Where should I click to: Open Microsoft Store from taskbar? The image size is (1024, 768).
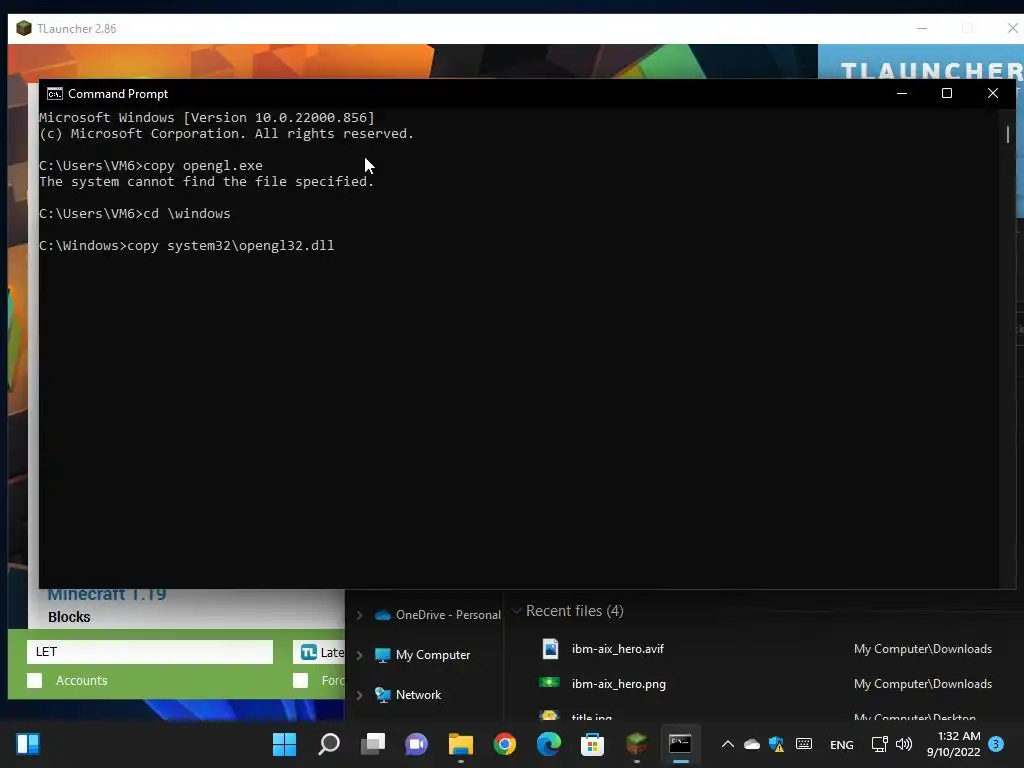coord(592,744)
